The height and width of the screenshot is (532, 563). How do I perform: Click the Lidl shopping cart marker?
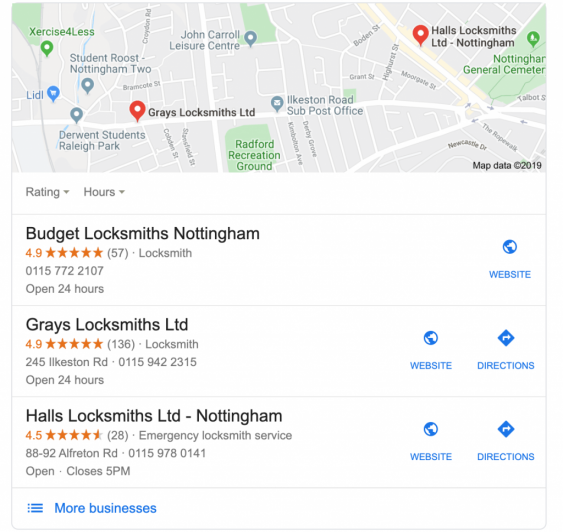[x=53, y=94]
